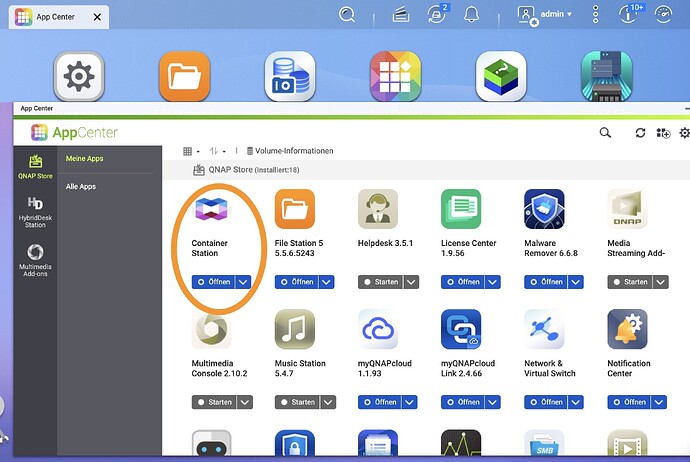Open Control Panel gear desktop icon
Screen dimensions: 690x462
[x=79, y=76]
